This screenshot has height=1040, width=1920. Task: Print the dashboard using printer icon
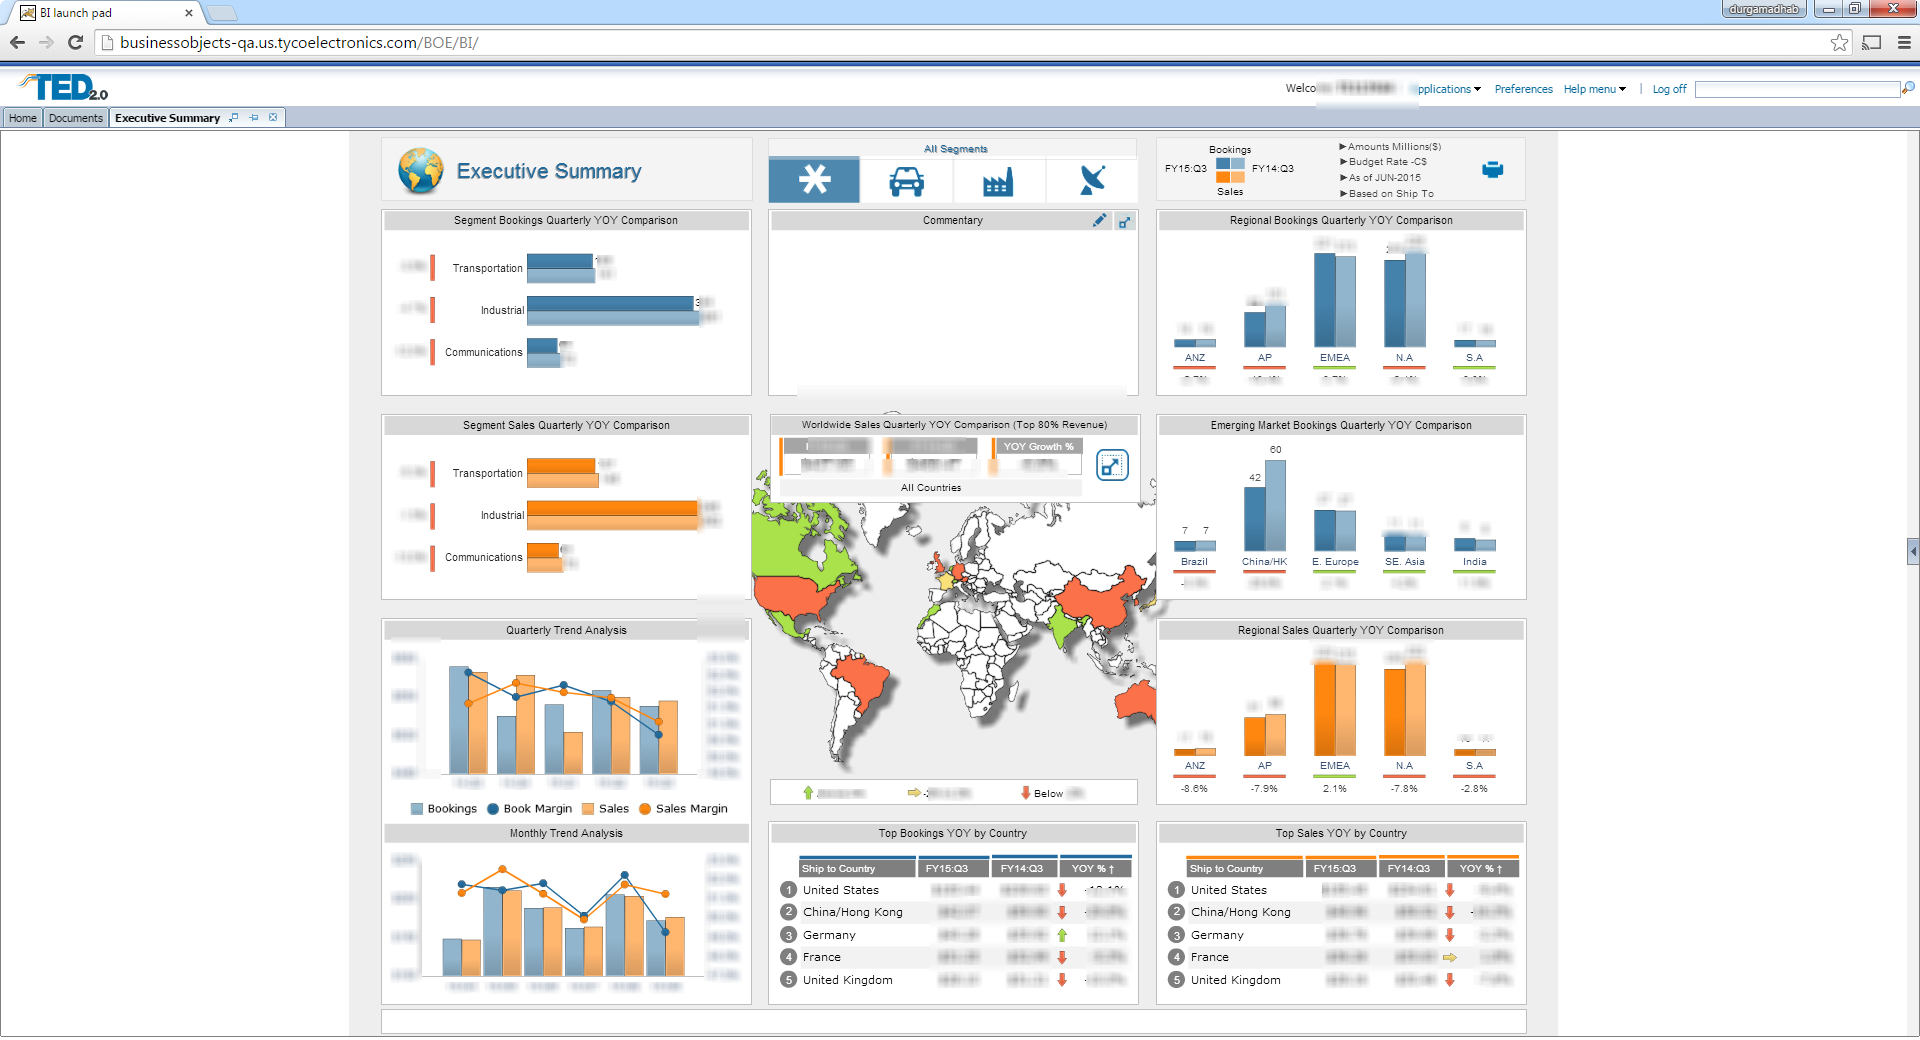click(1492, 169)
